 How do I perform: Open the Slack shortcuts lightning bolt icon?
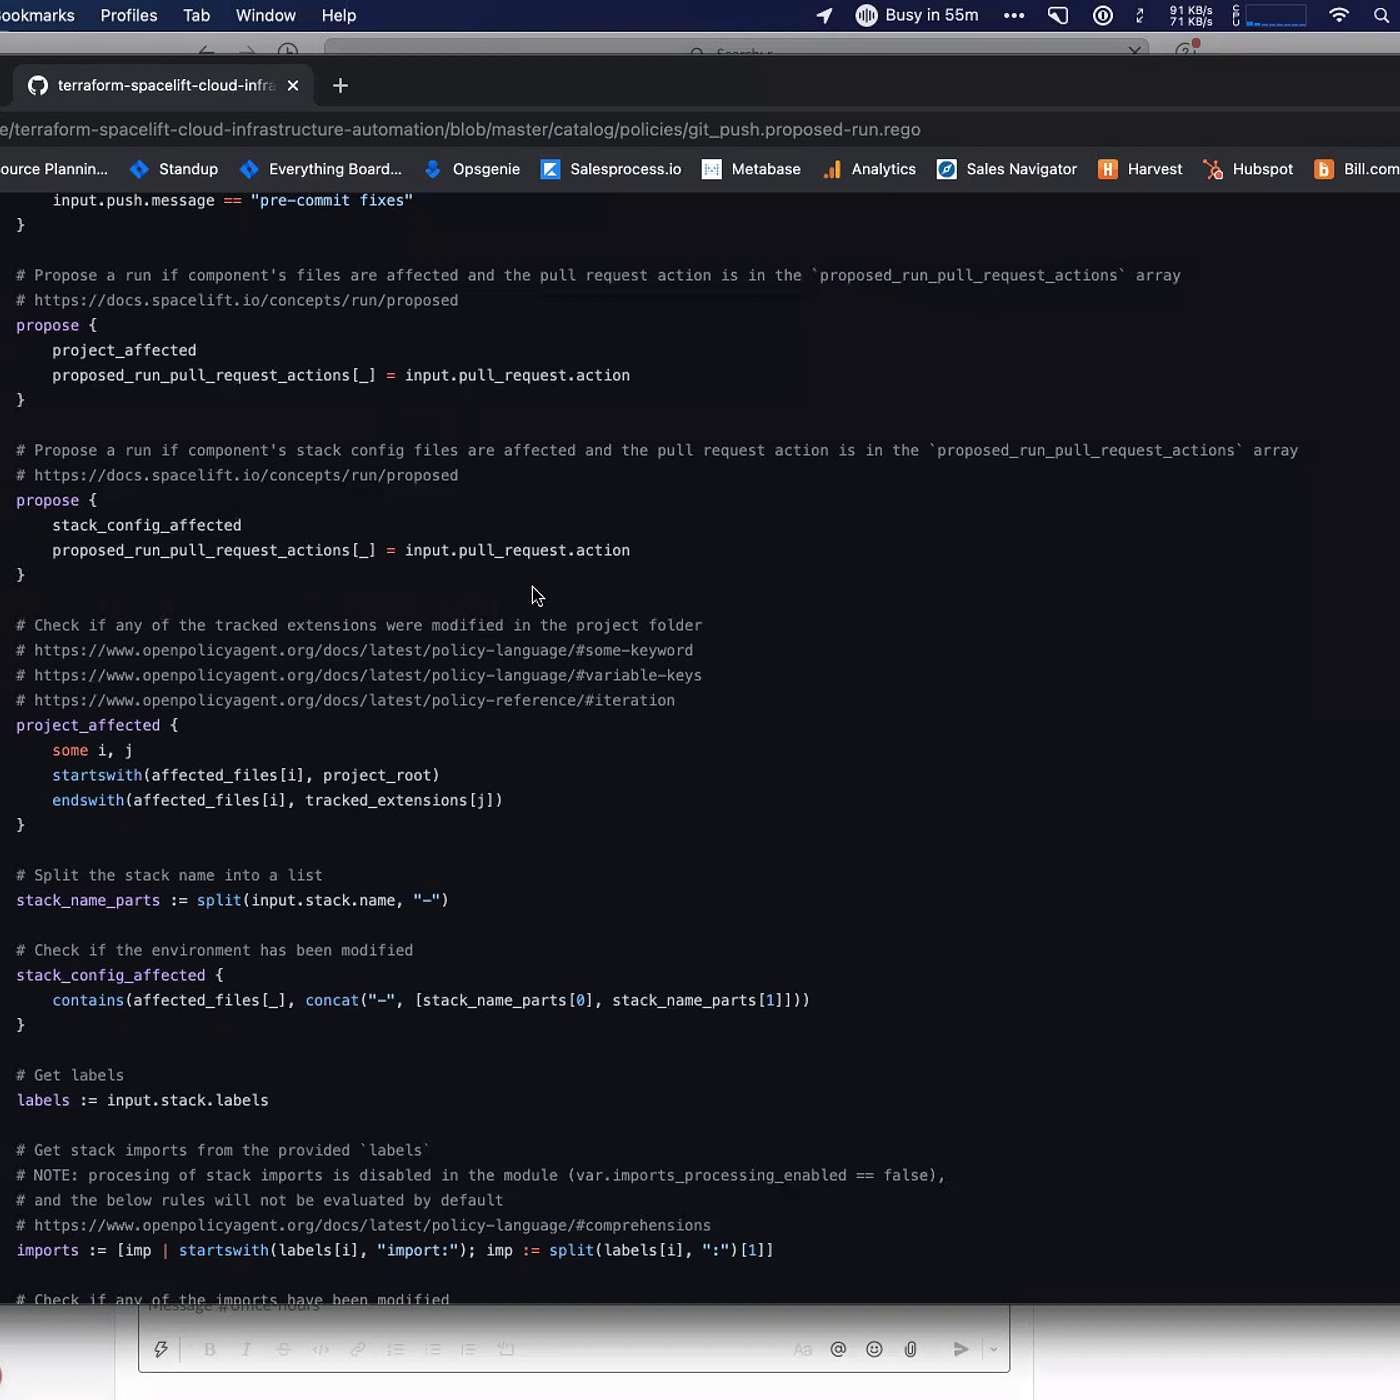click(161, 1349)
